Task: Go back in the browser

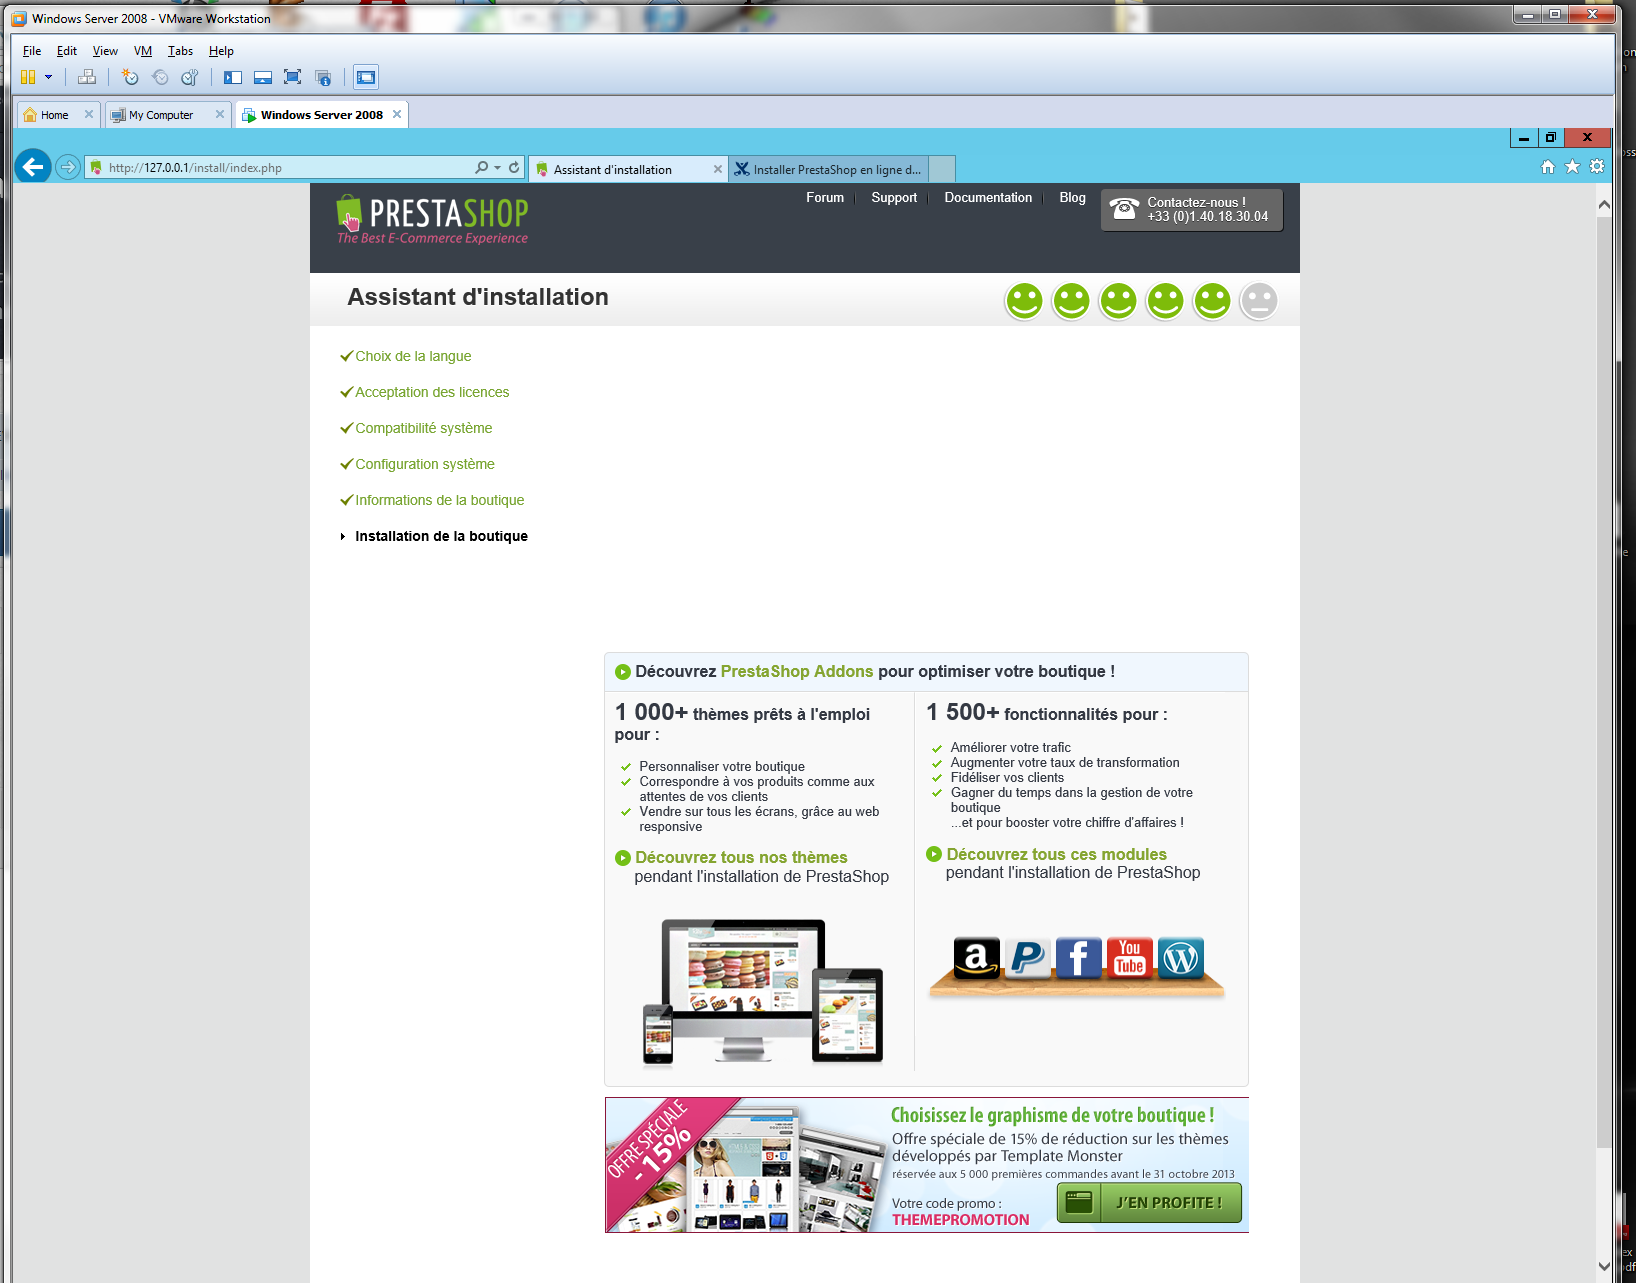Action: pyautogui.click(x=33, y=166)
